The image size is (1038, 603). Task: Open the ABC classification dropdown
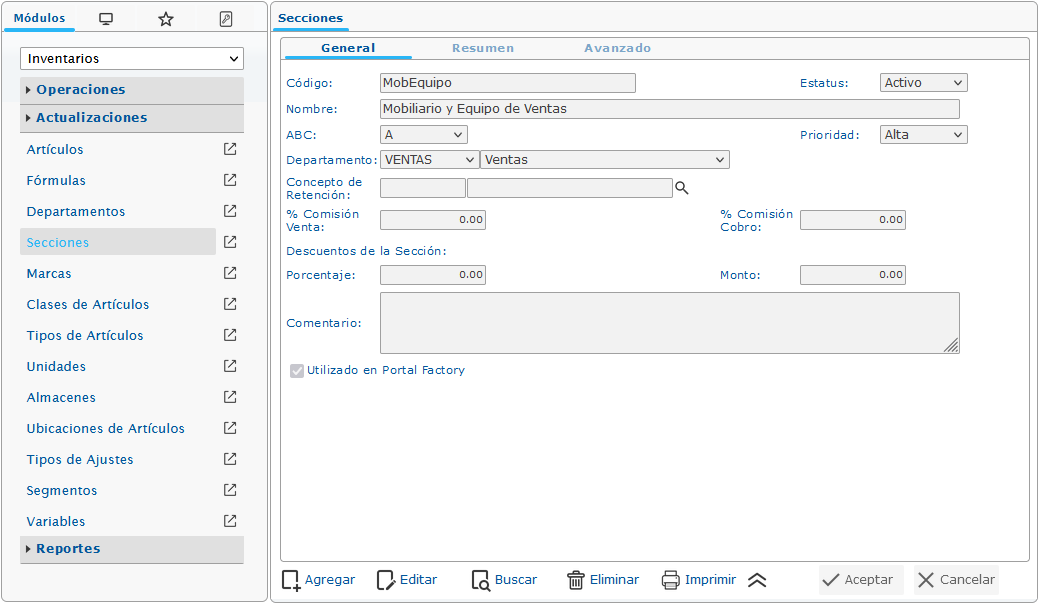424,135
